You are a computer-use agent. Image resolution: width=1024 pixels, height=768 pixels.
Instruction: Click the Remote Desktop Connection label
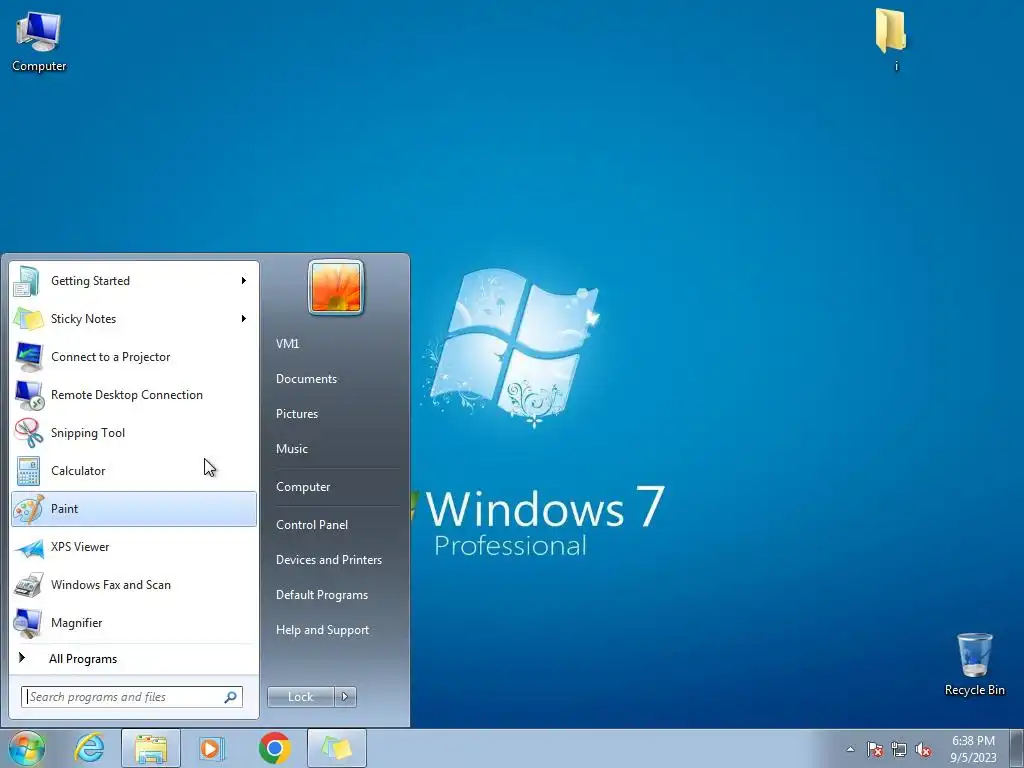tap(127, 395)
